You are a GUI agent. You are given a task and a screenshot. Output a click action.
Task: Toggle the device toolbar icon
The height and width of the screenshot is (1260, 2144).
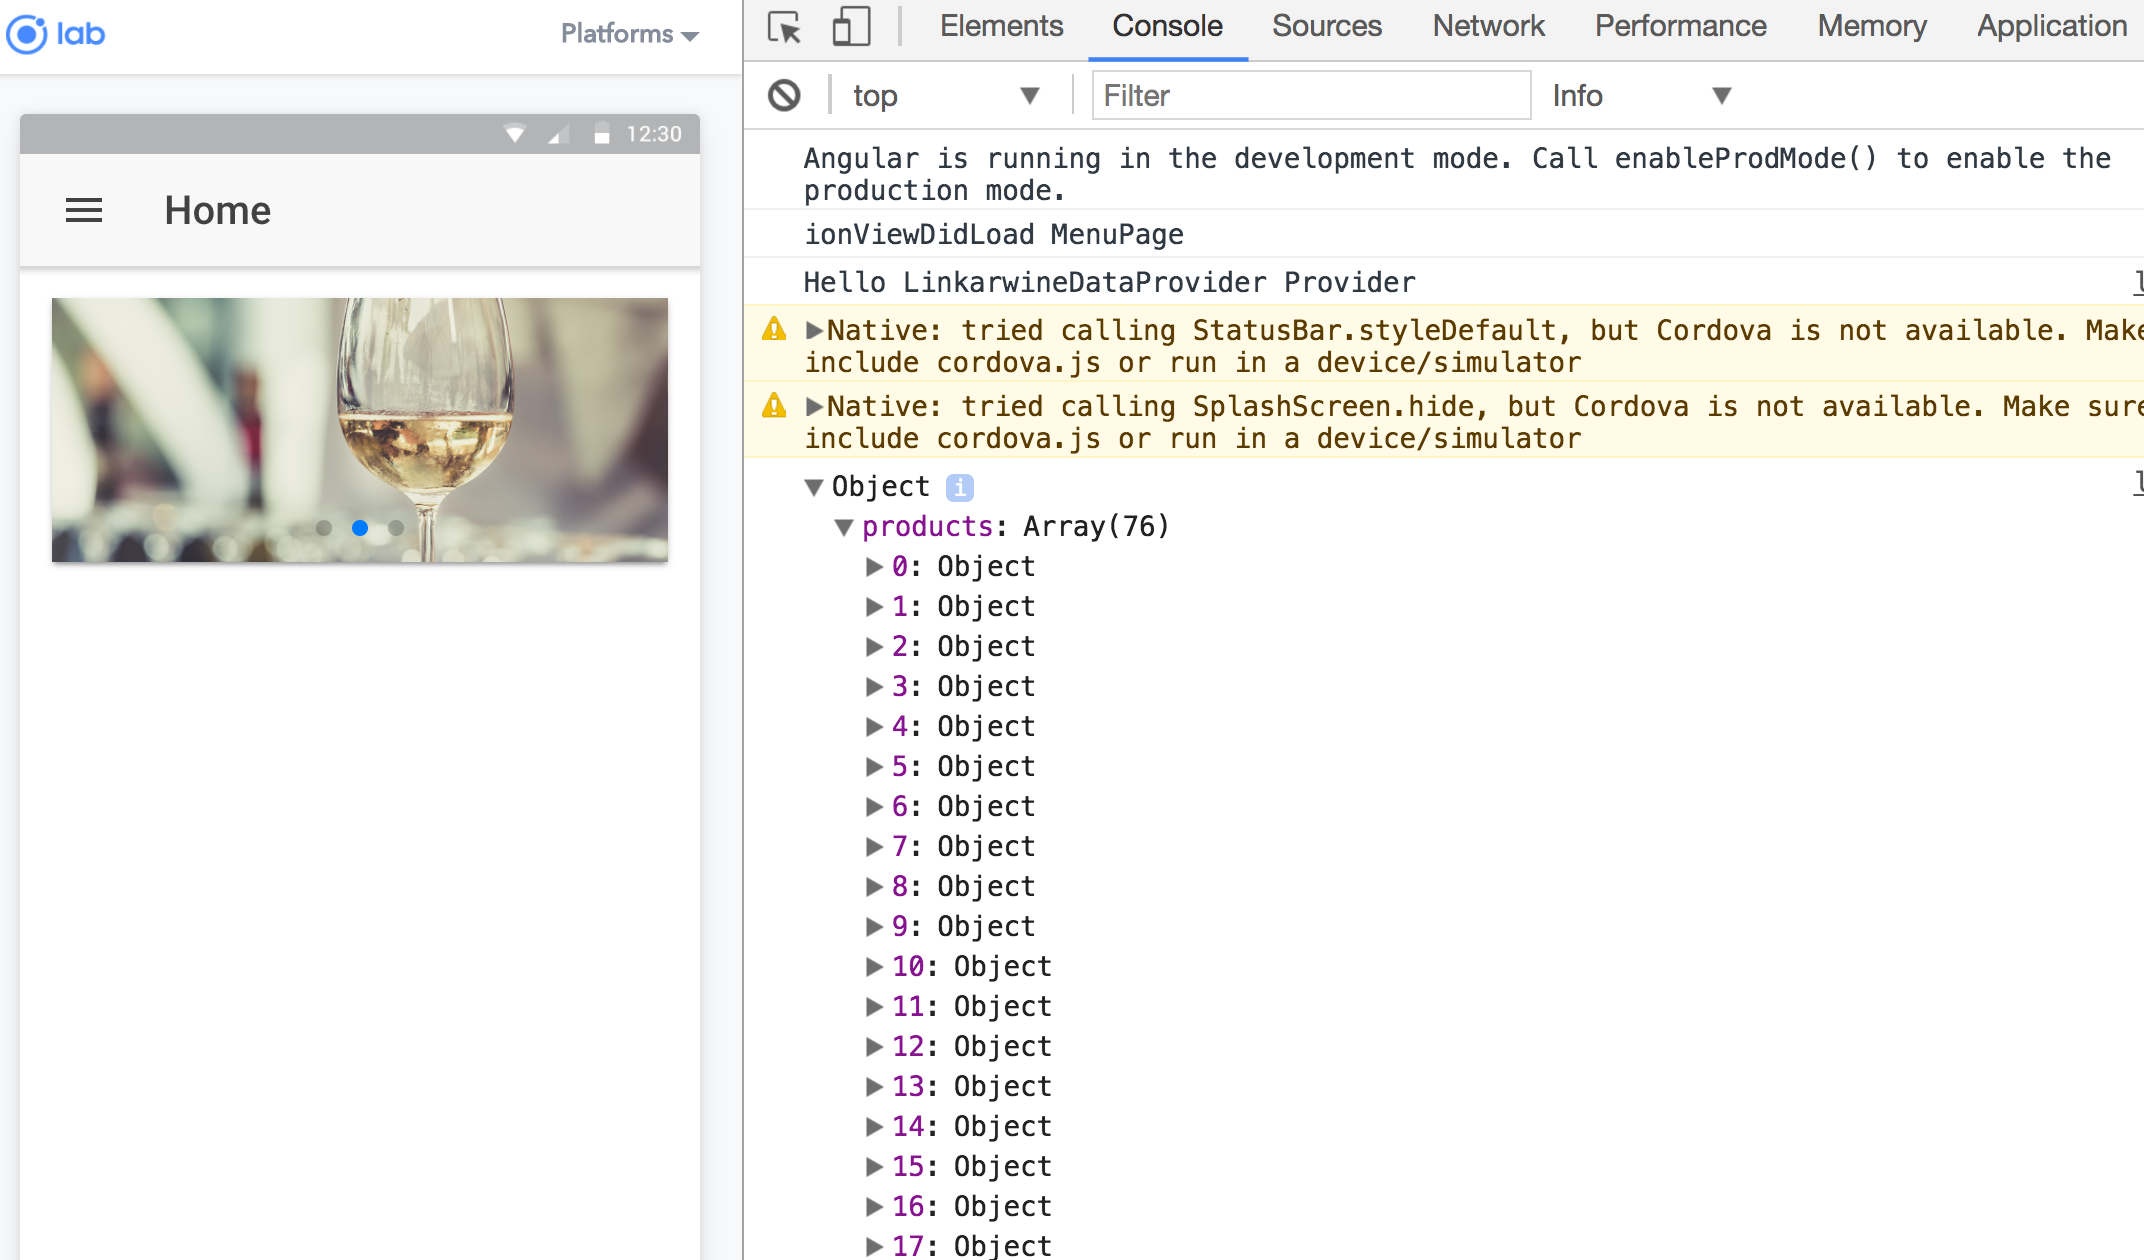[x=851, y=27]
